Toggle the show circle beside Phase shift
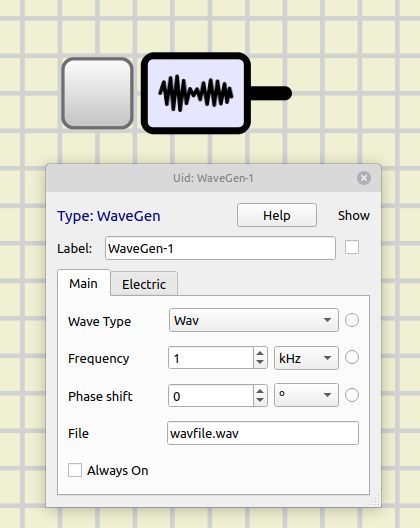This screenshot has height=528, width=420. coord(352,395)
